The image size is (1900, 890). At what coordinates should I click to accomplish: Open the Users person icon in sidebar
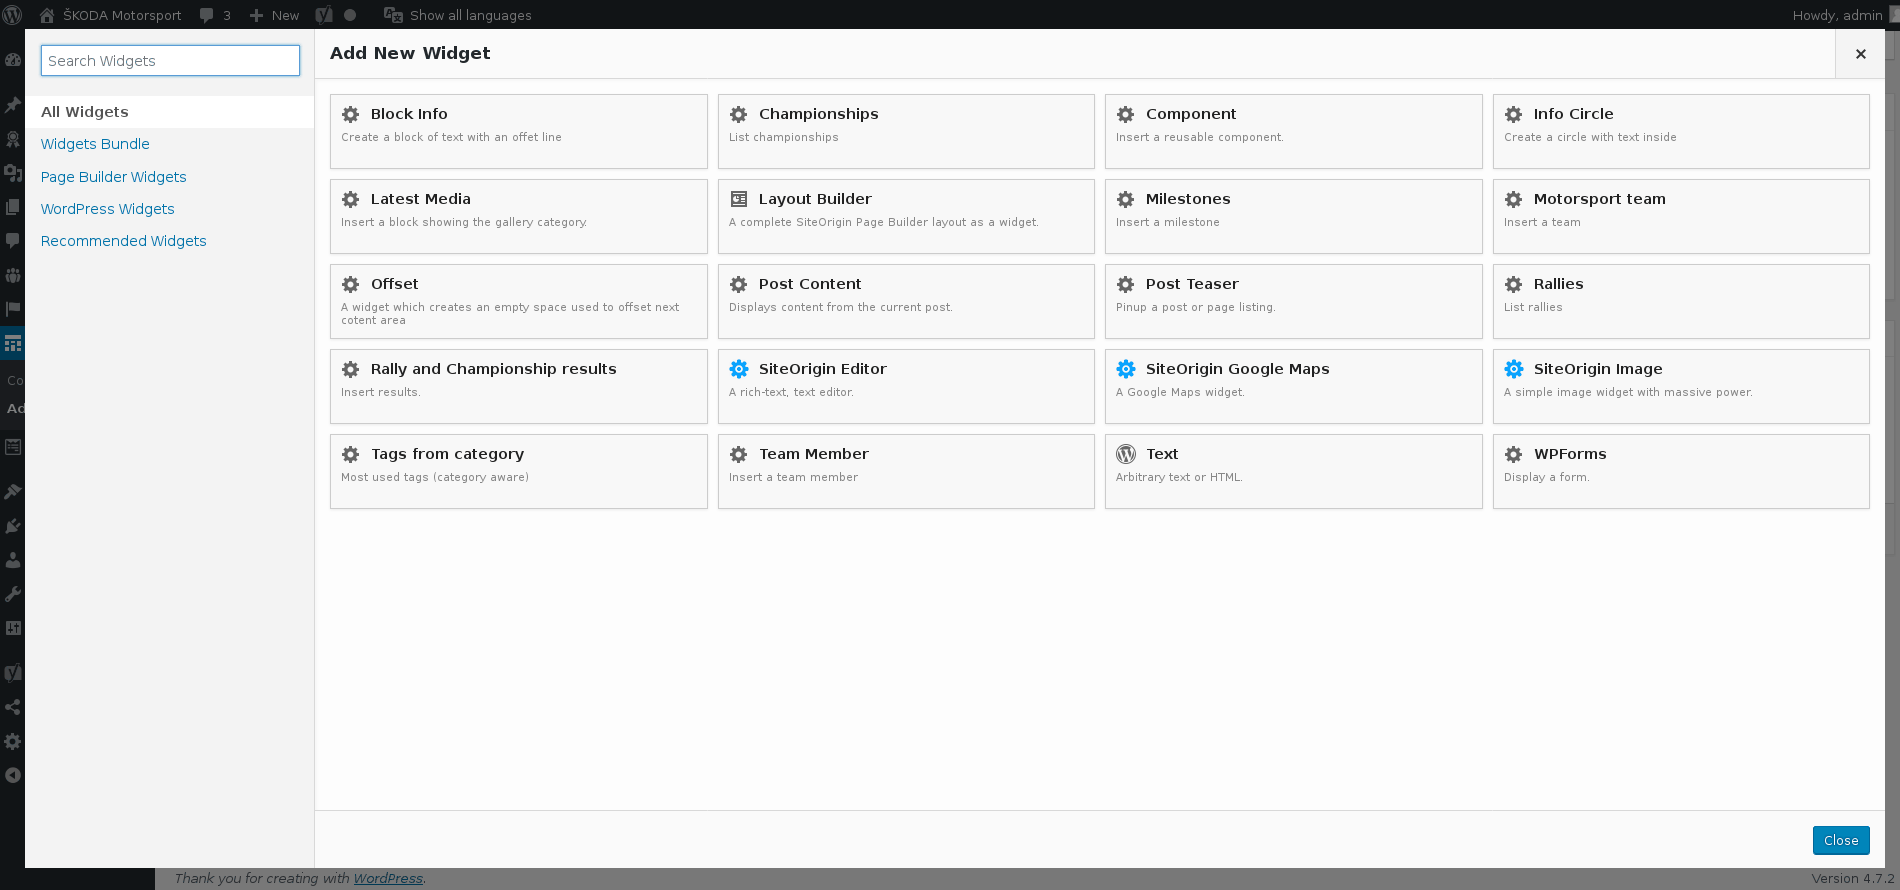tap(13, 560)
